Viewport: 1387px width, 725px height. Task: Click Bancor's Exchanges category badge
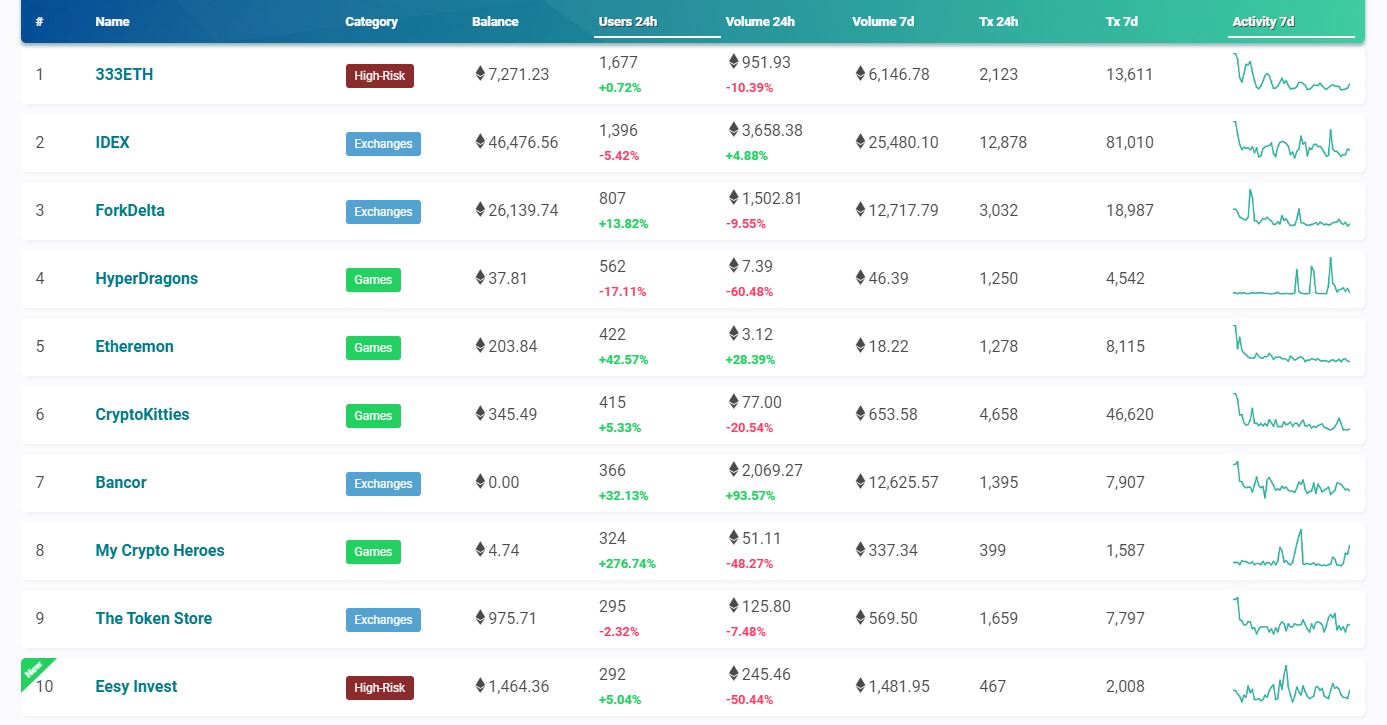click(383, 484)
